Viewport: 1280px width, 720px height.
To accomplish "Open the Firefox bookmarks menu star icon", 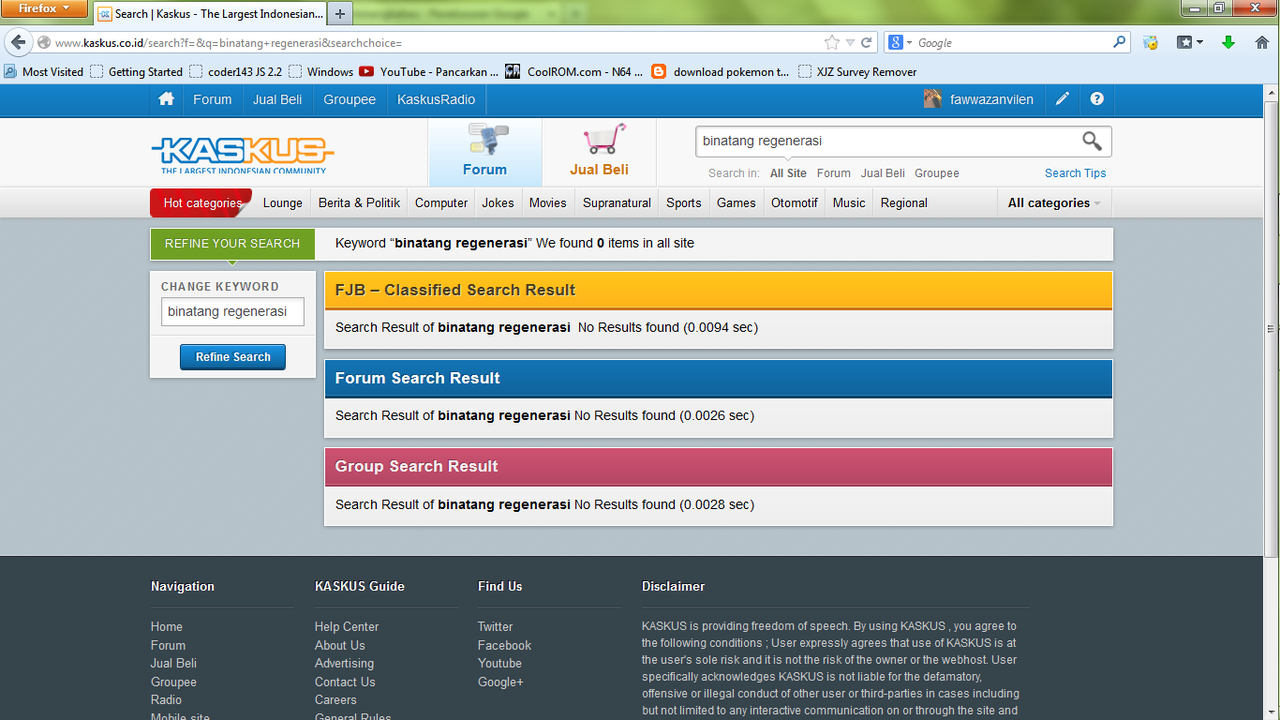I will pos(1189,43).
